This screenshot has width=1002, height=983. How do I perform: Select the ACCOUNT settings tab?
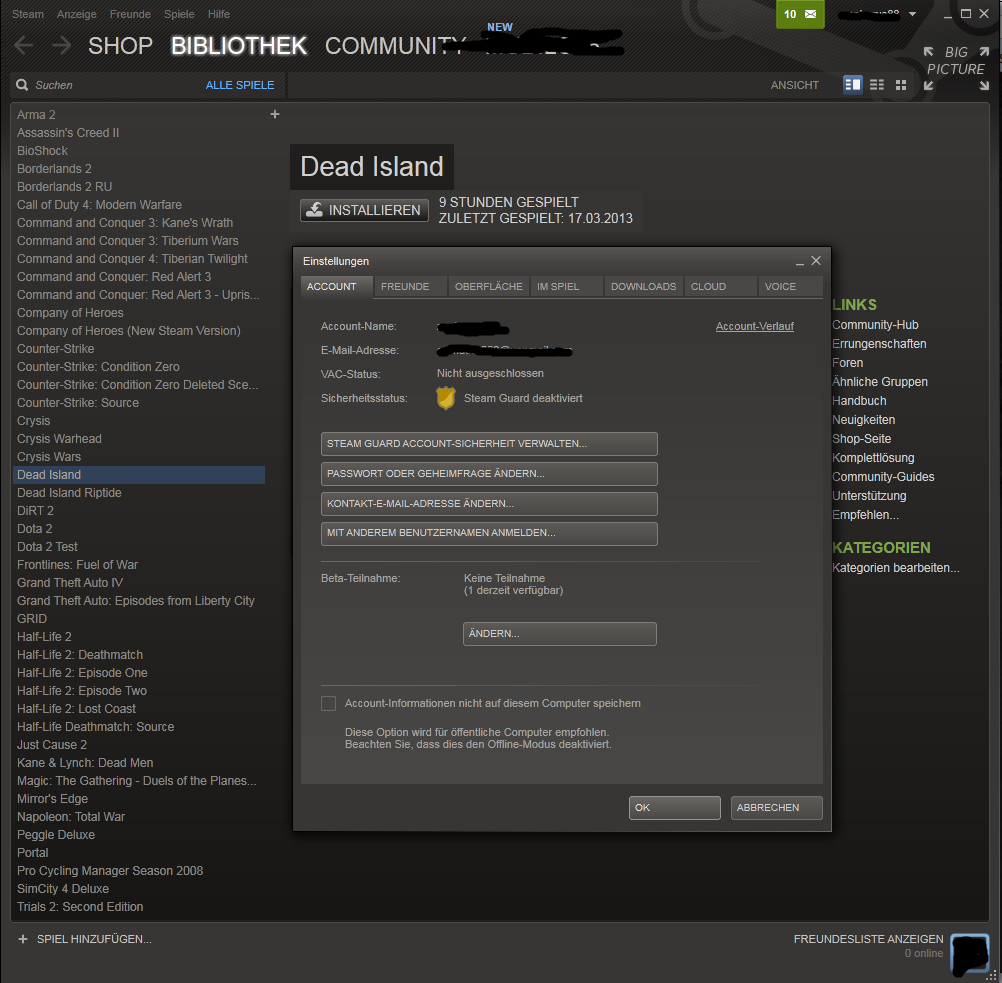[x=337, y=287]
